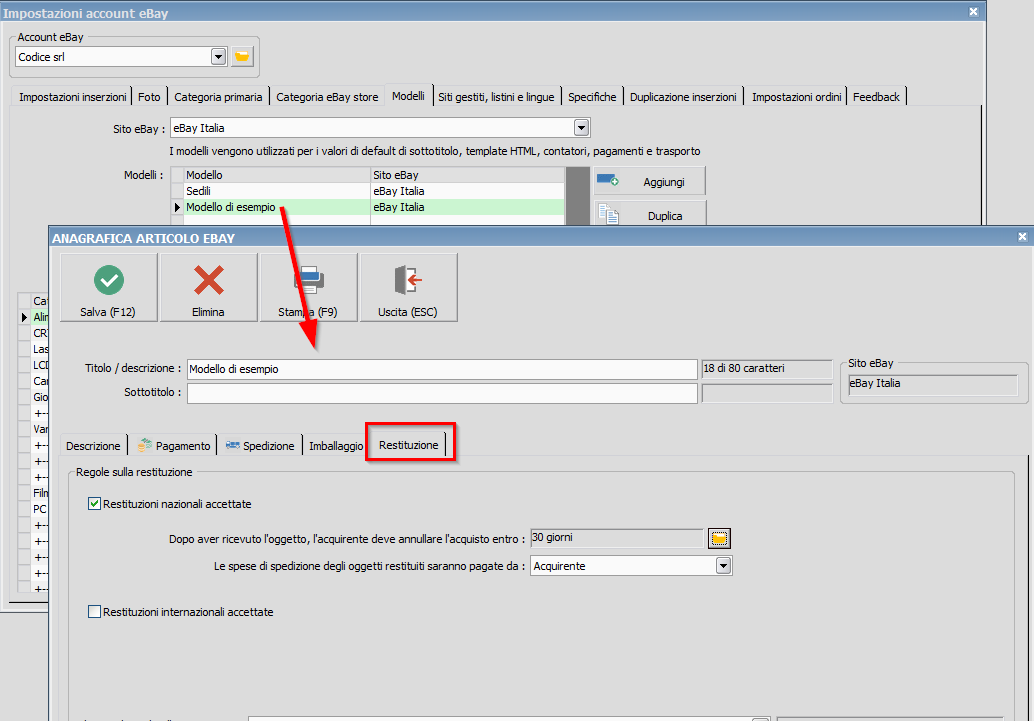The height and width of the screenshot is (721, 1034).
Task: Open Account eBay Codice srl dropdown
Action: tap(218, 57)
